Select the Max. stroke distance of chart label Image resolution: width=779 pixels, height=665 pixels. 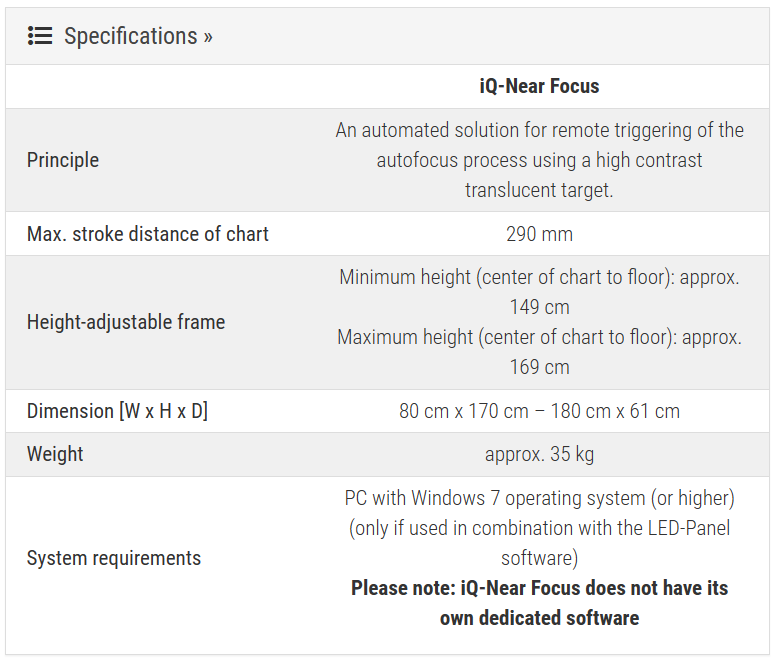pyautogui.click(x=148, y=234)
